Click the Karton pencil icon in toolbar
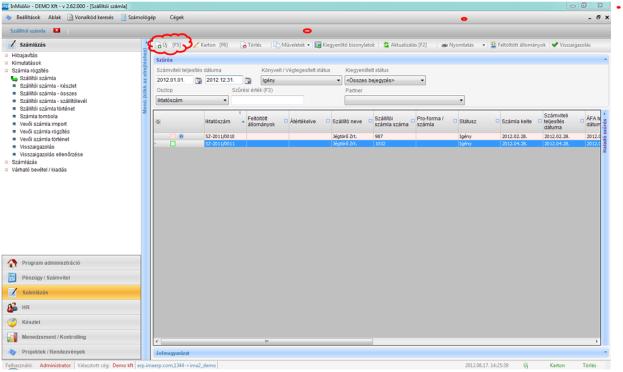The height and width of the screenshot is (372, 623). point(196,45)
